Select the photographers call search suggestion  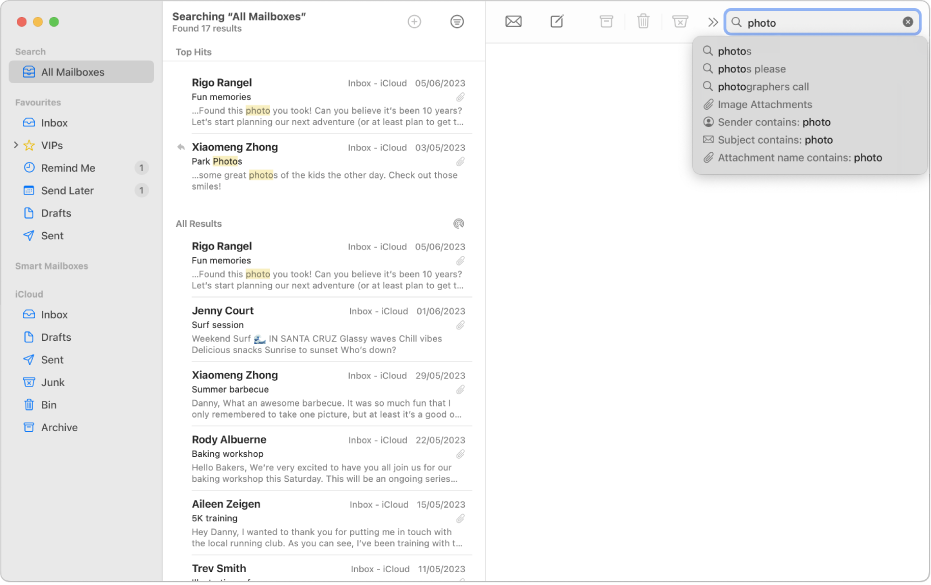(763, 86)
